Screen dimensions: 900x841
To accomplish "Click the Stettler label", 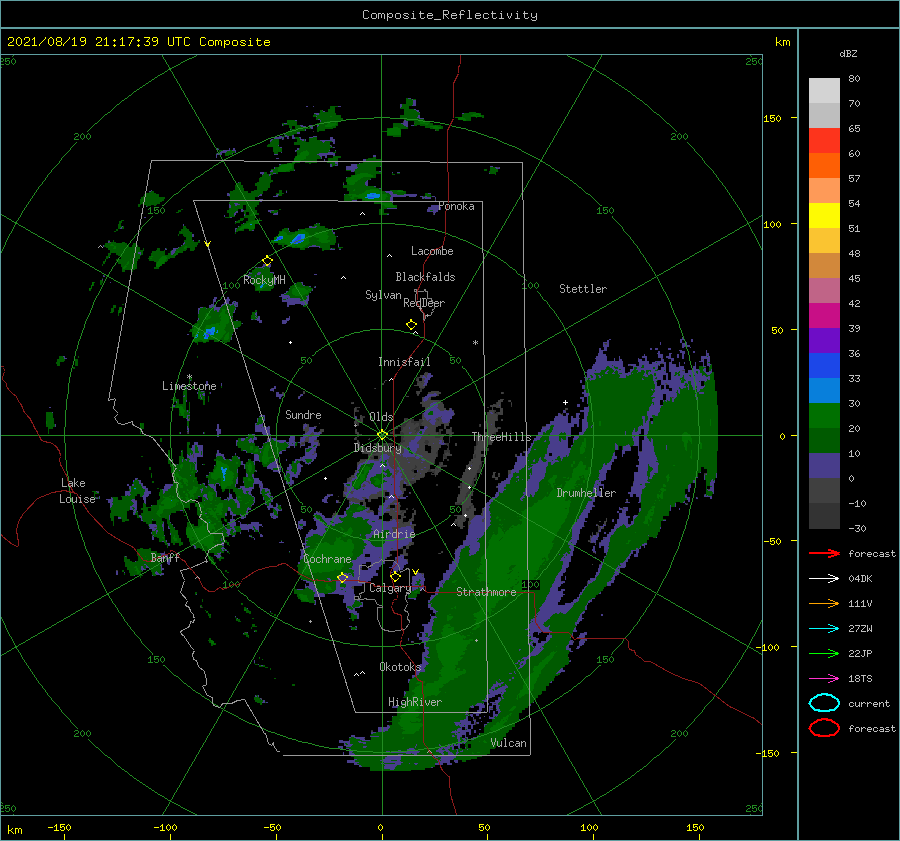I will pos(583,289).
